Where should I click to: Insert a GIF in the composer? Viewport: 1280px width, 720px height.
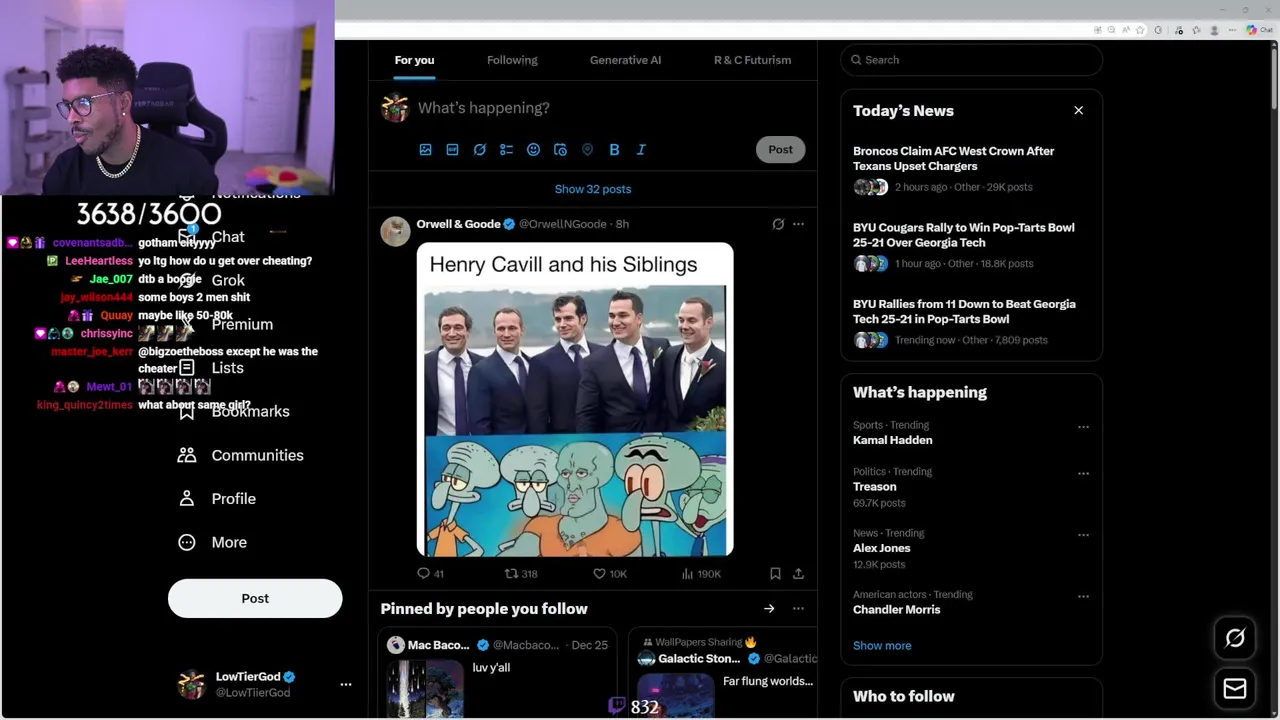tap(452, 150)
